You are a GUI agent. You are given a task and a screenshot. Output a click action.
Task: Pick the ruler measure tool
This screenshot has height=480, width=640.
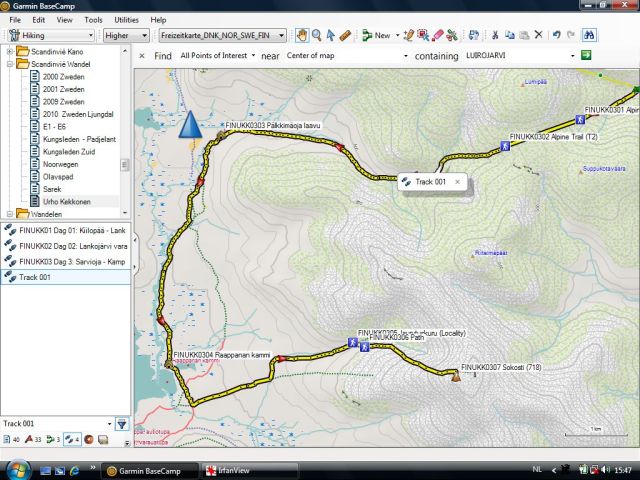coord(345,35)
